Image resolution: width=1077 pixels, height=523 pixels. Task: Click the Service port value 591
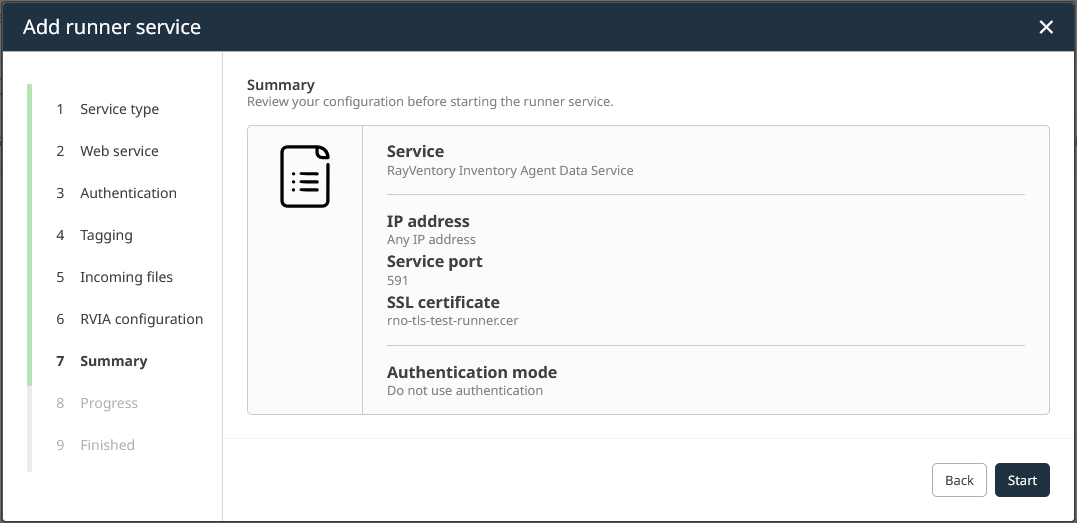click(x=397, y=280)
